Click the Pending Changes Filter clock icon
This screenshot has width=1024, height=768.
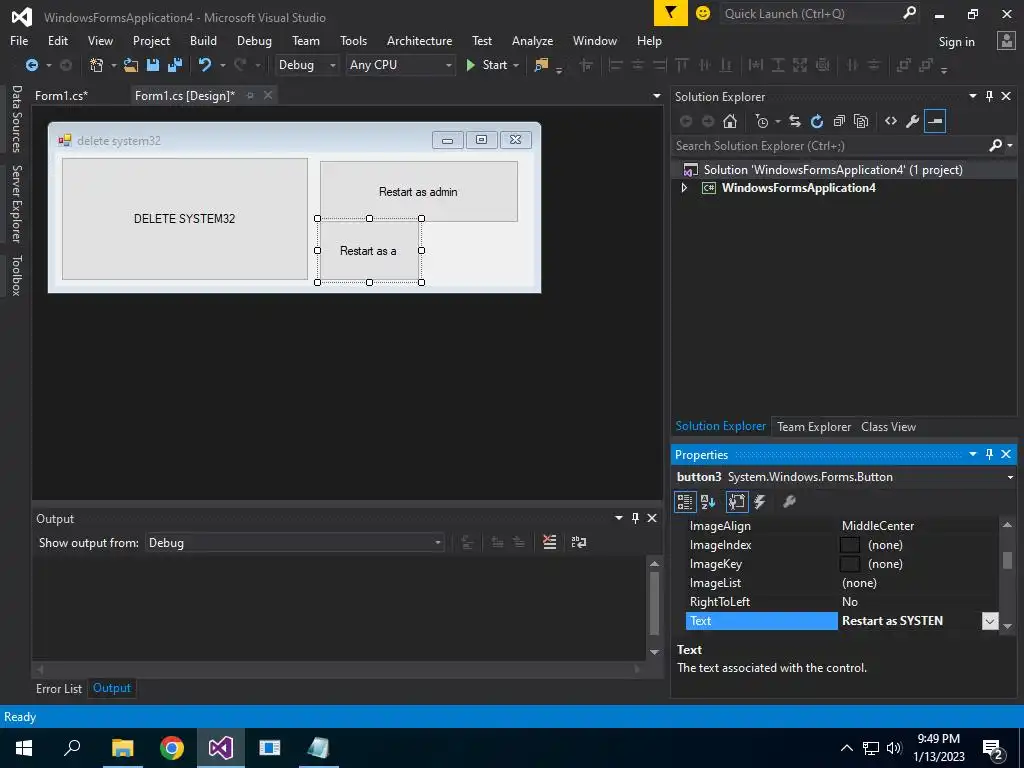(x=761, y=121)
